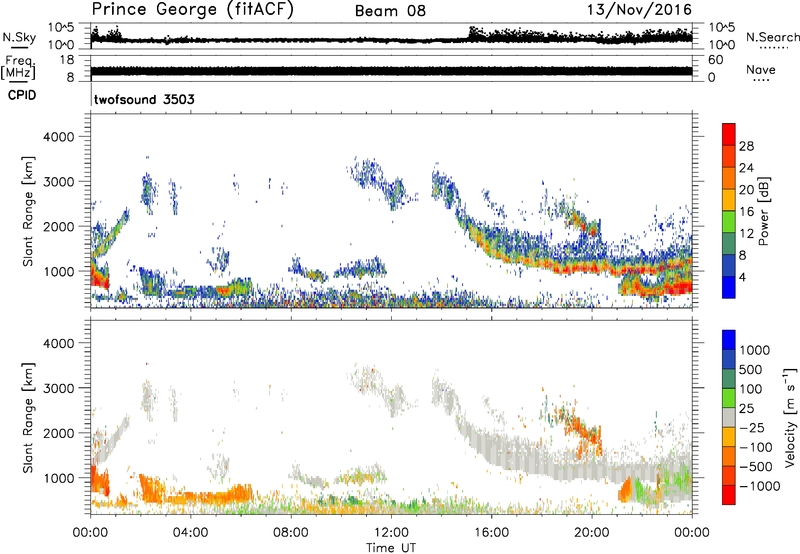
Task: Select the Beam 08 label
Action: [390, 11]
